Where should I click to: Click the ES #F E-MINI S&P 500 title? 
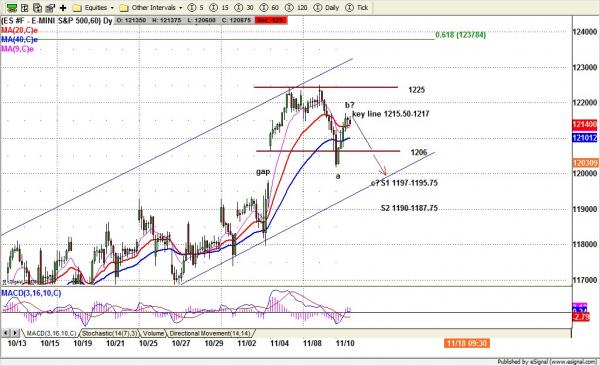[57, 21]
